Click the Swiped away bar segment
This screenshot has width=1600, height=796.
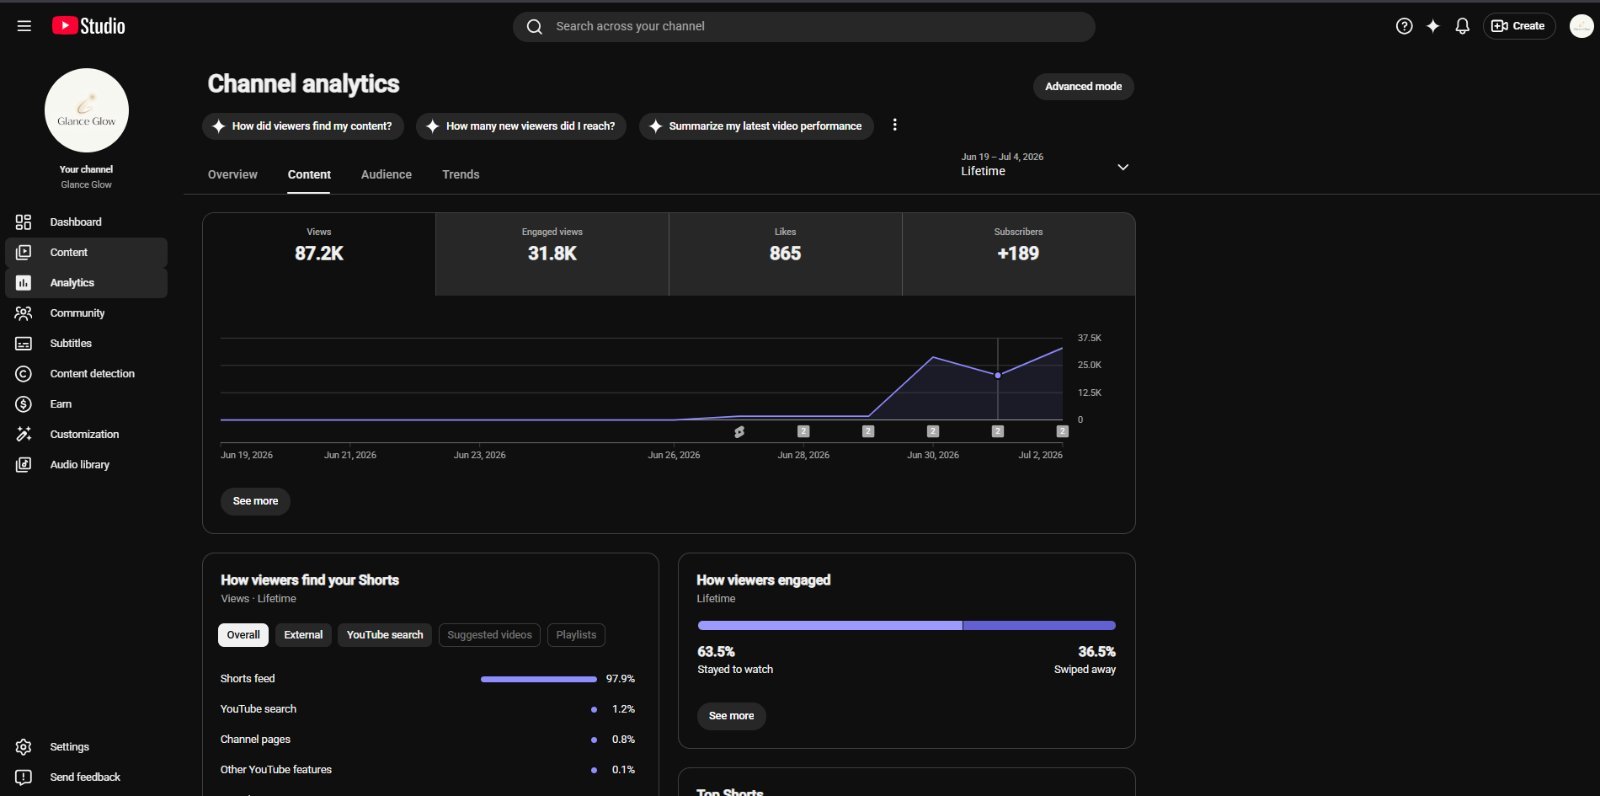[1039, 625]
